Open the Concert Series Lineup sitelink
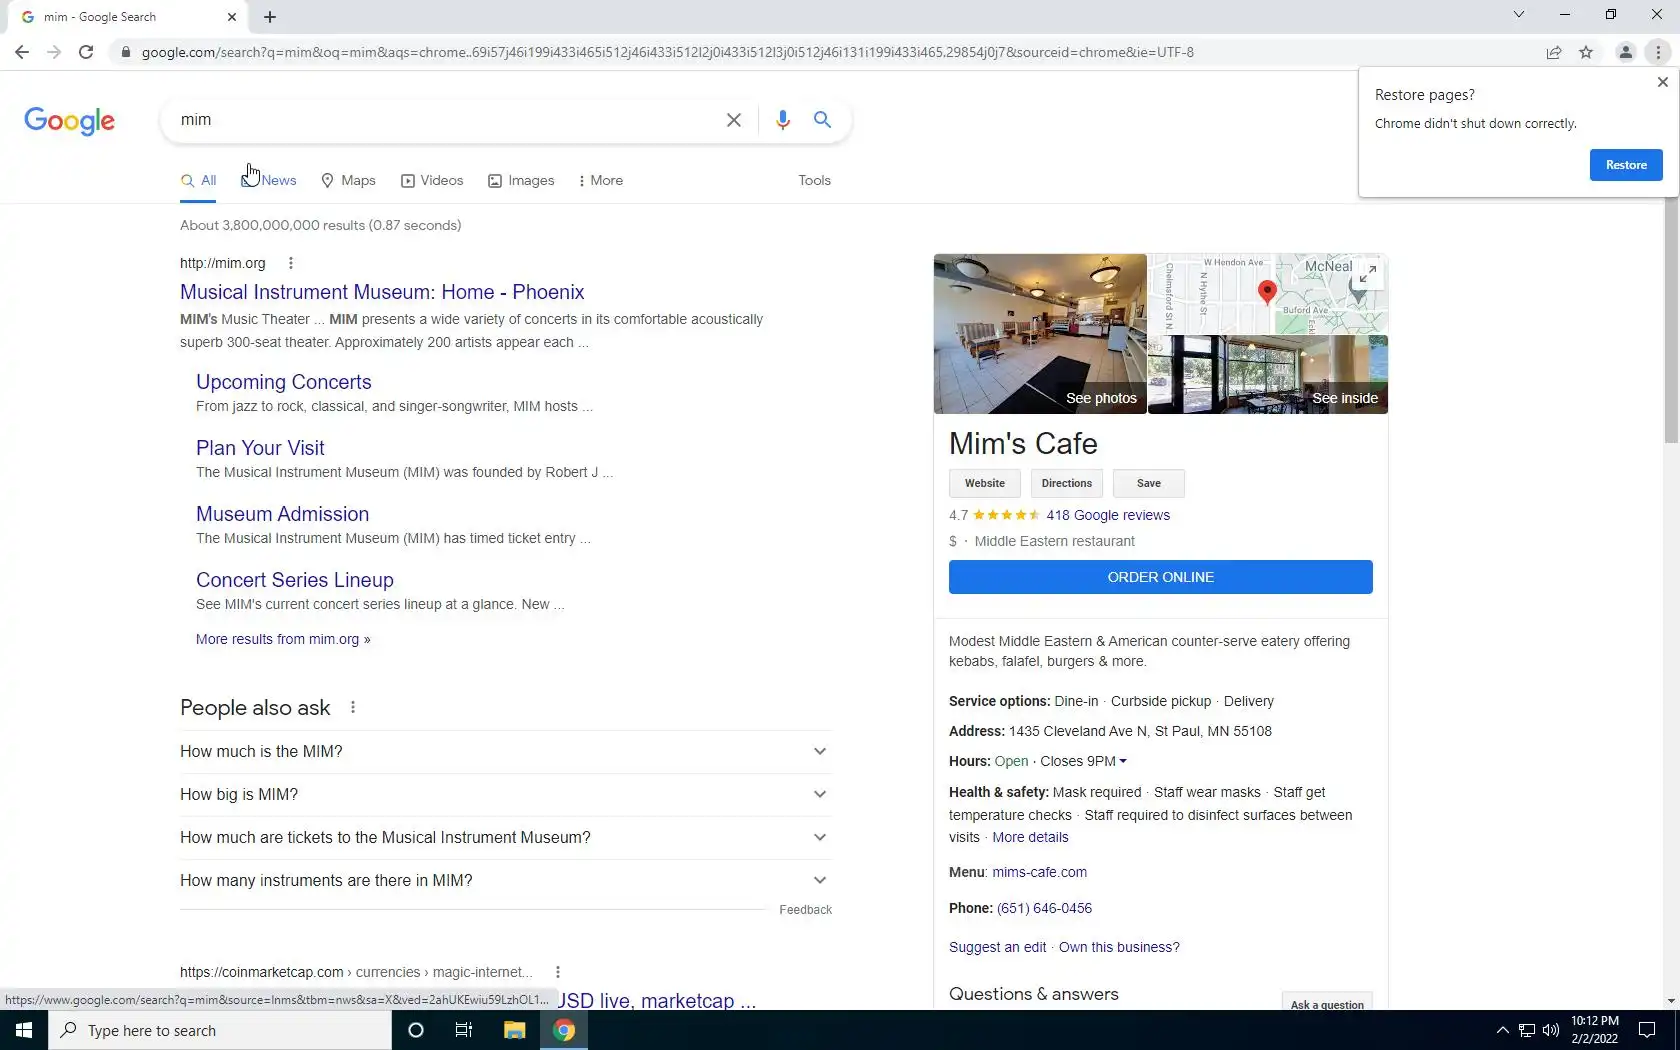The image size is (1680, 1050). pos(295,580)
